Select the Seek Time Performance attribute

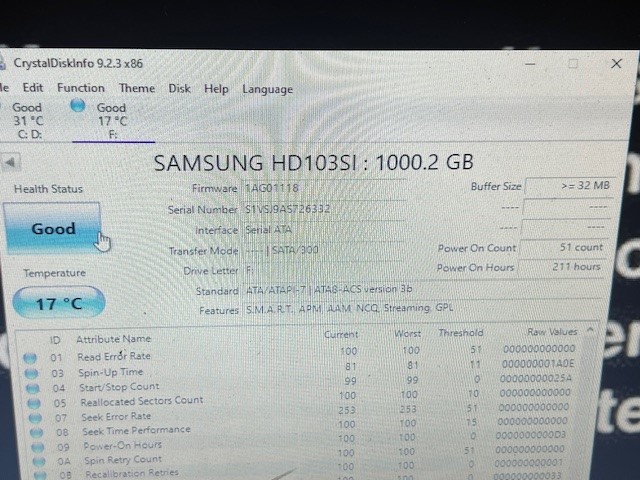point(136,431)
